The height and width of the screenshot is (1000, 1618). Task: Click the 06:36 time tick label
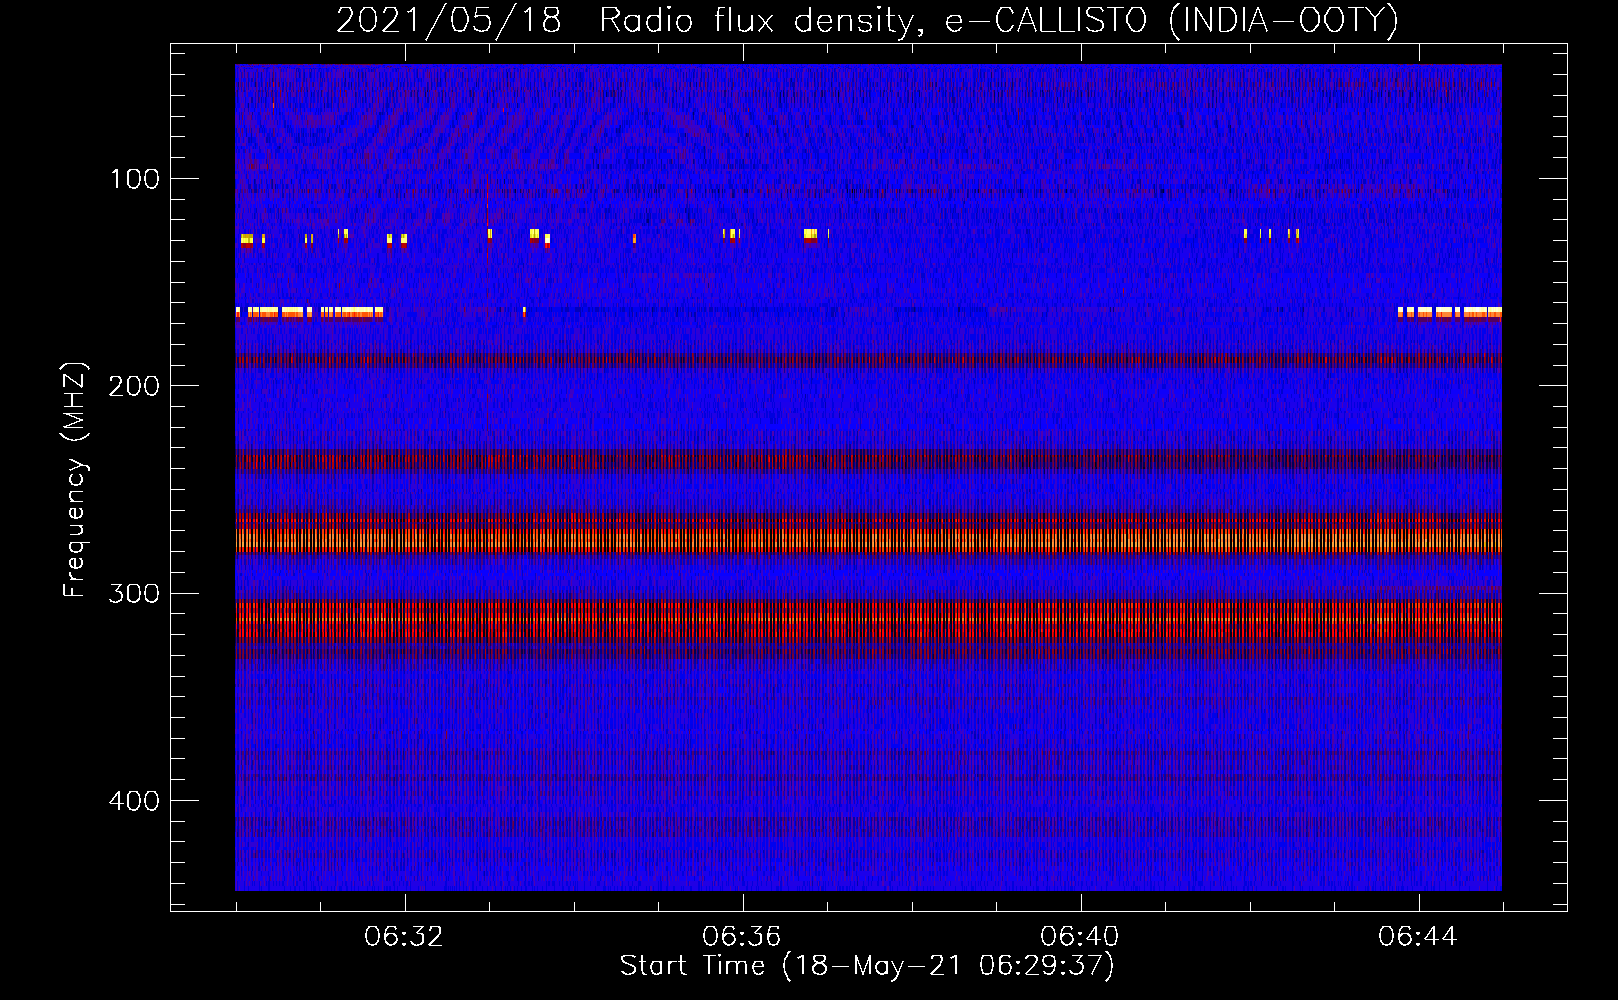[x=742, y=937]
